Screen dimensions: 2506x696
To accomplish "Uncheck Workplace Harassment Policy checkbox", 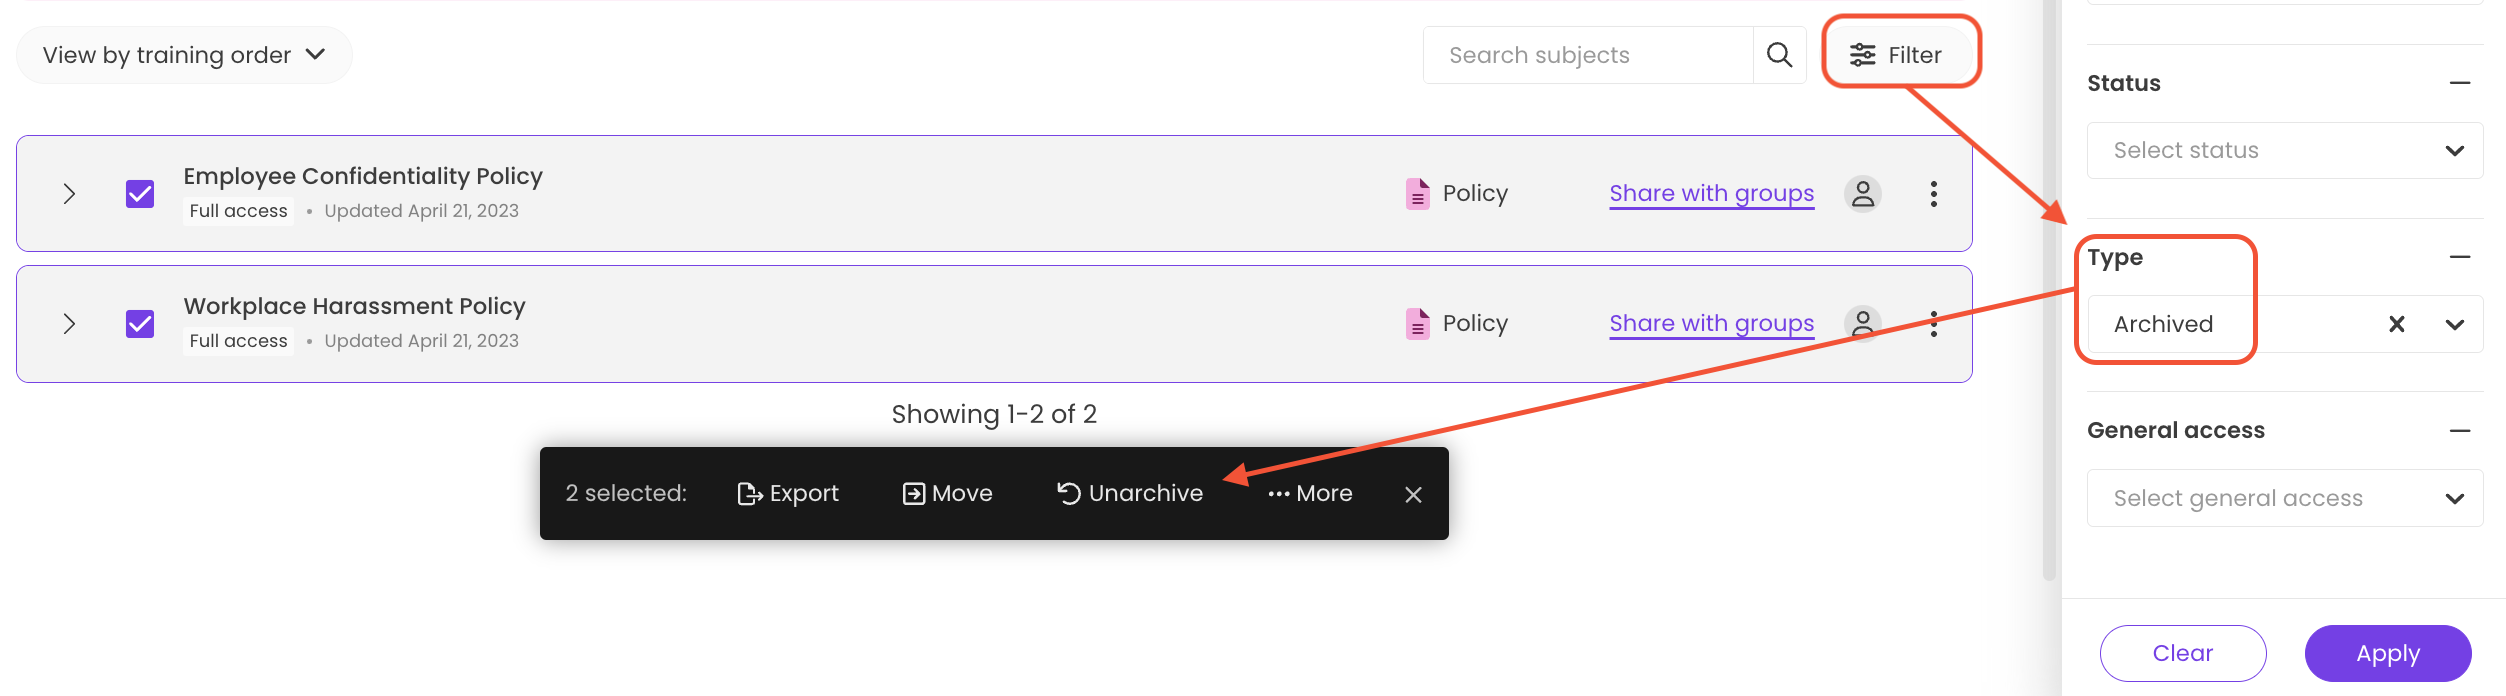I will [140, 324].
